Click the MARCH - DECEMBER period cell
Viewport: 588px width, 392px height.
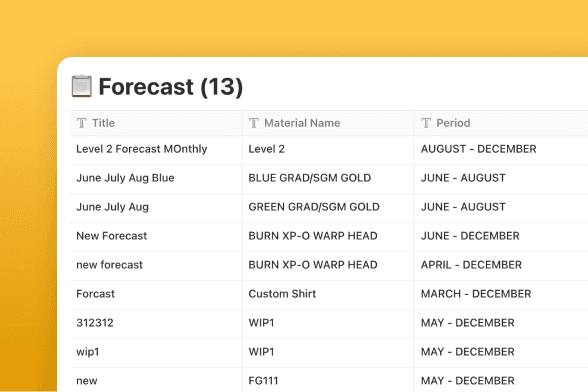coord(501,294)
